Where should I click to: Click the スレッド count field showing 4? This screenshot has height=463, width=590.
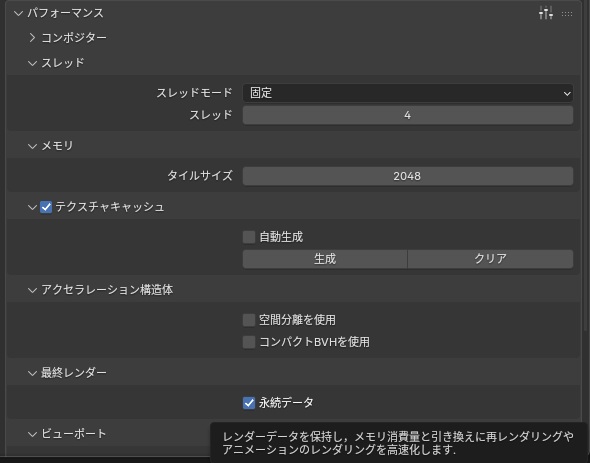pos(408,115)
